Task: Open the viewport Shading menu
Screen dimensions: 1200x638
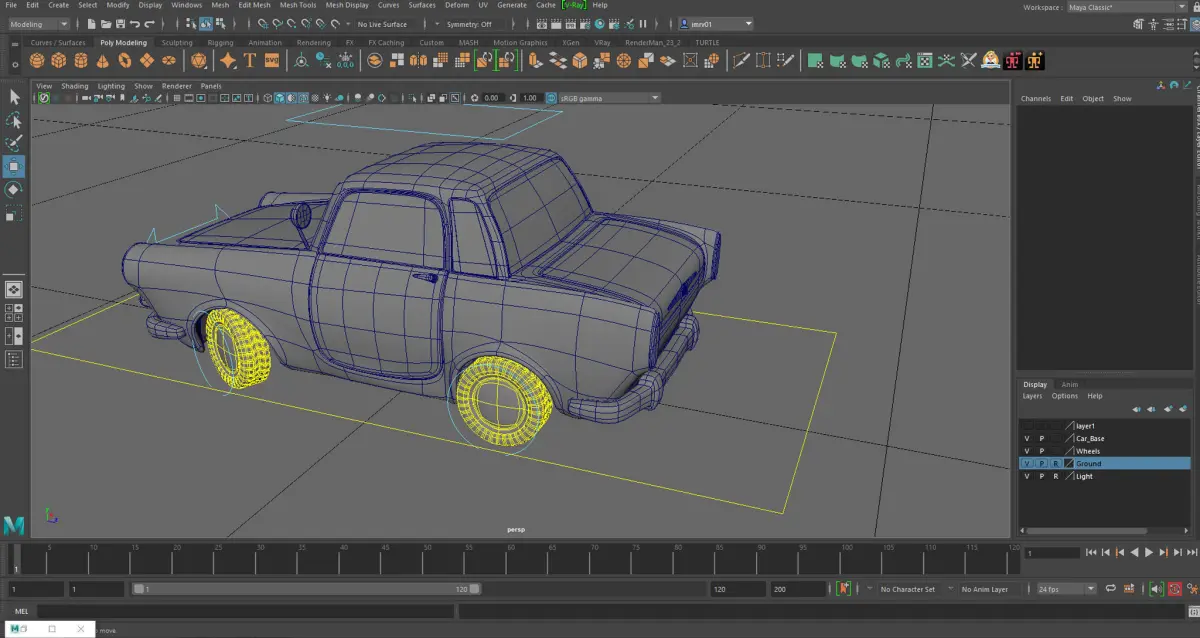Action: [x=74, y=86]
